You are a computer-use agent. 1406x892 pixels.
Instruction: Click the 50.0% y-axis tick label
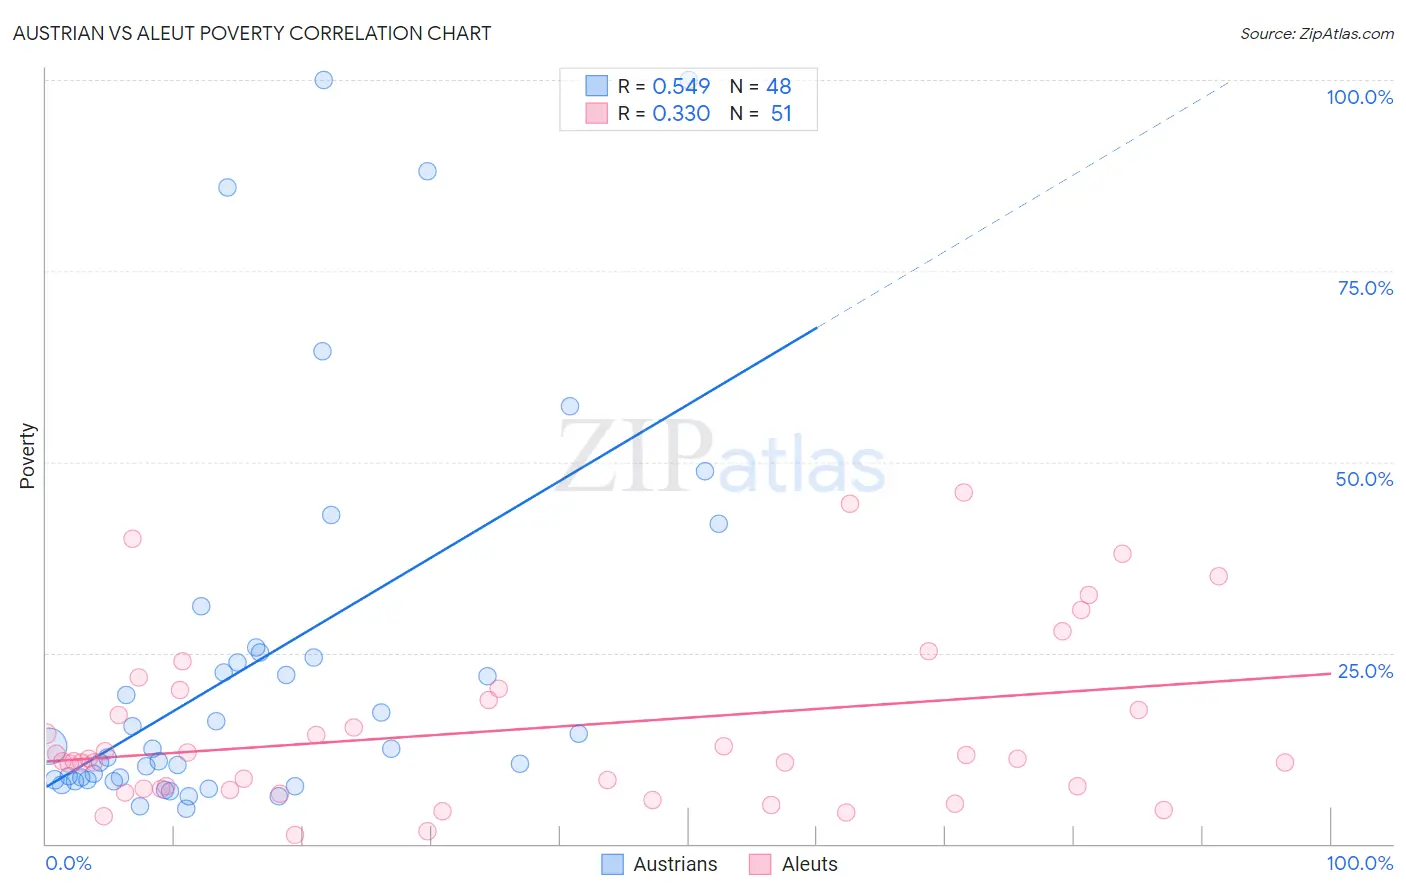point(1364,479)
